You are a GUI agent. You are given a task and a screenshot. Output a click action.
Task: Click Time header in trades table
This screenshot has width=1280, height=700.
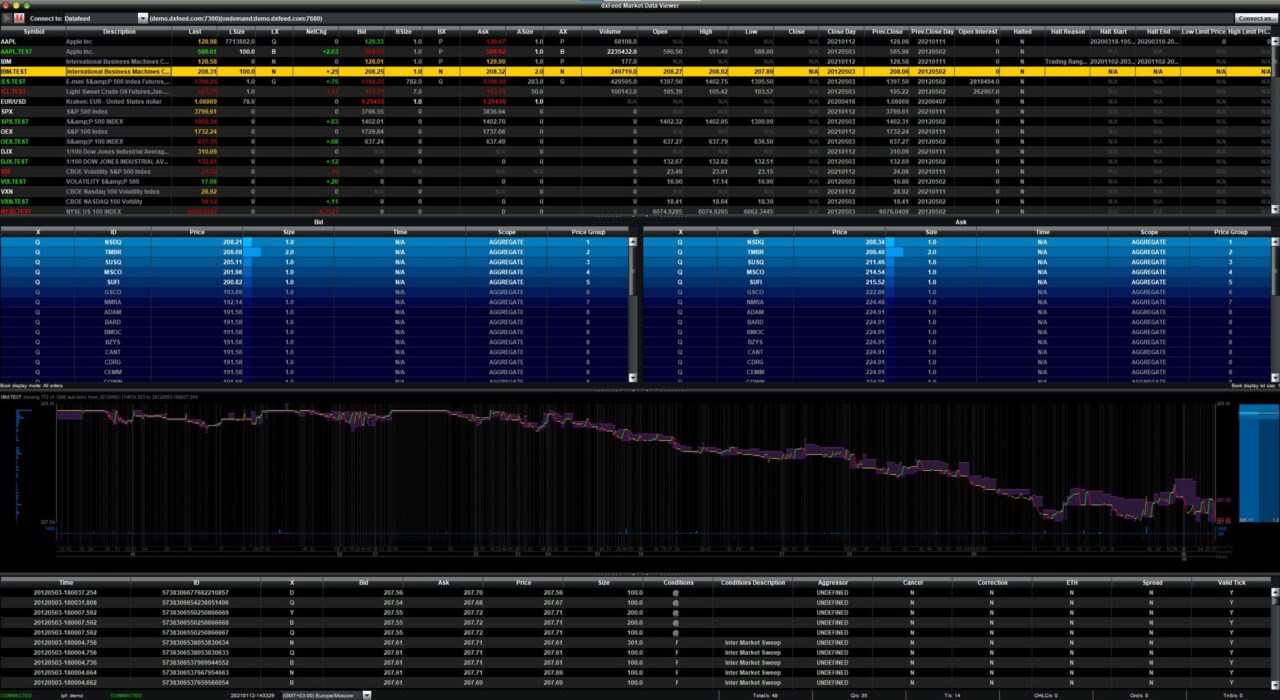pos(66,582)
